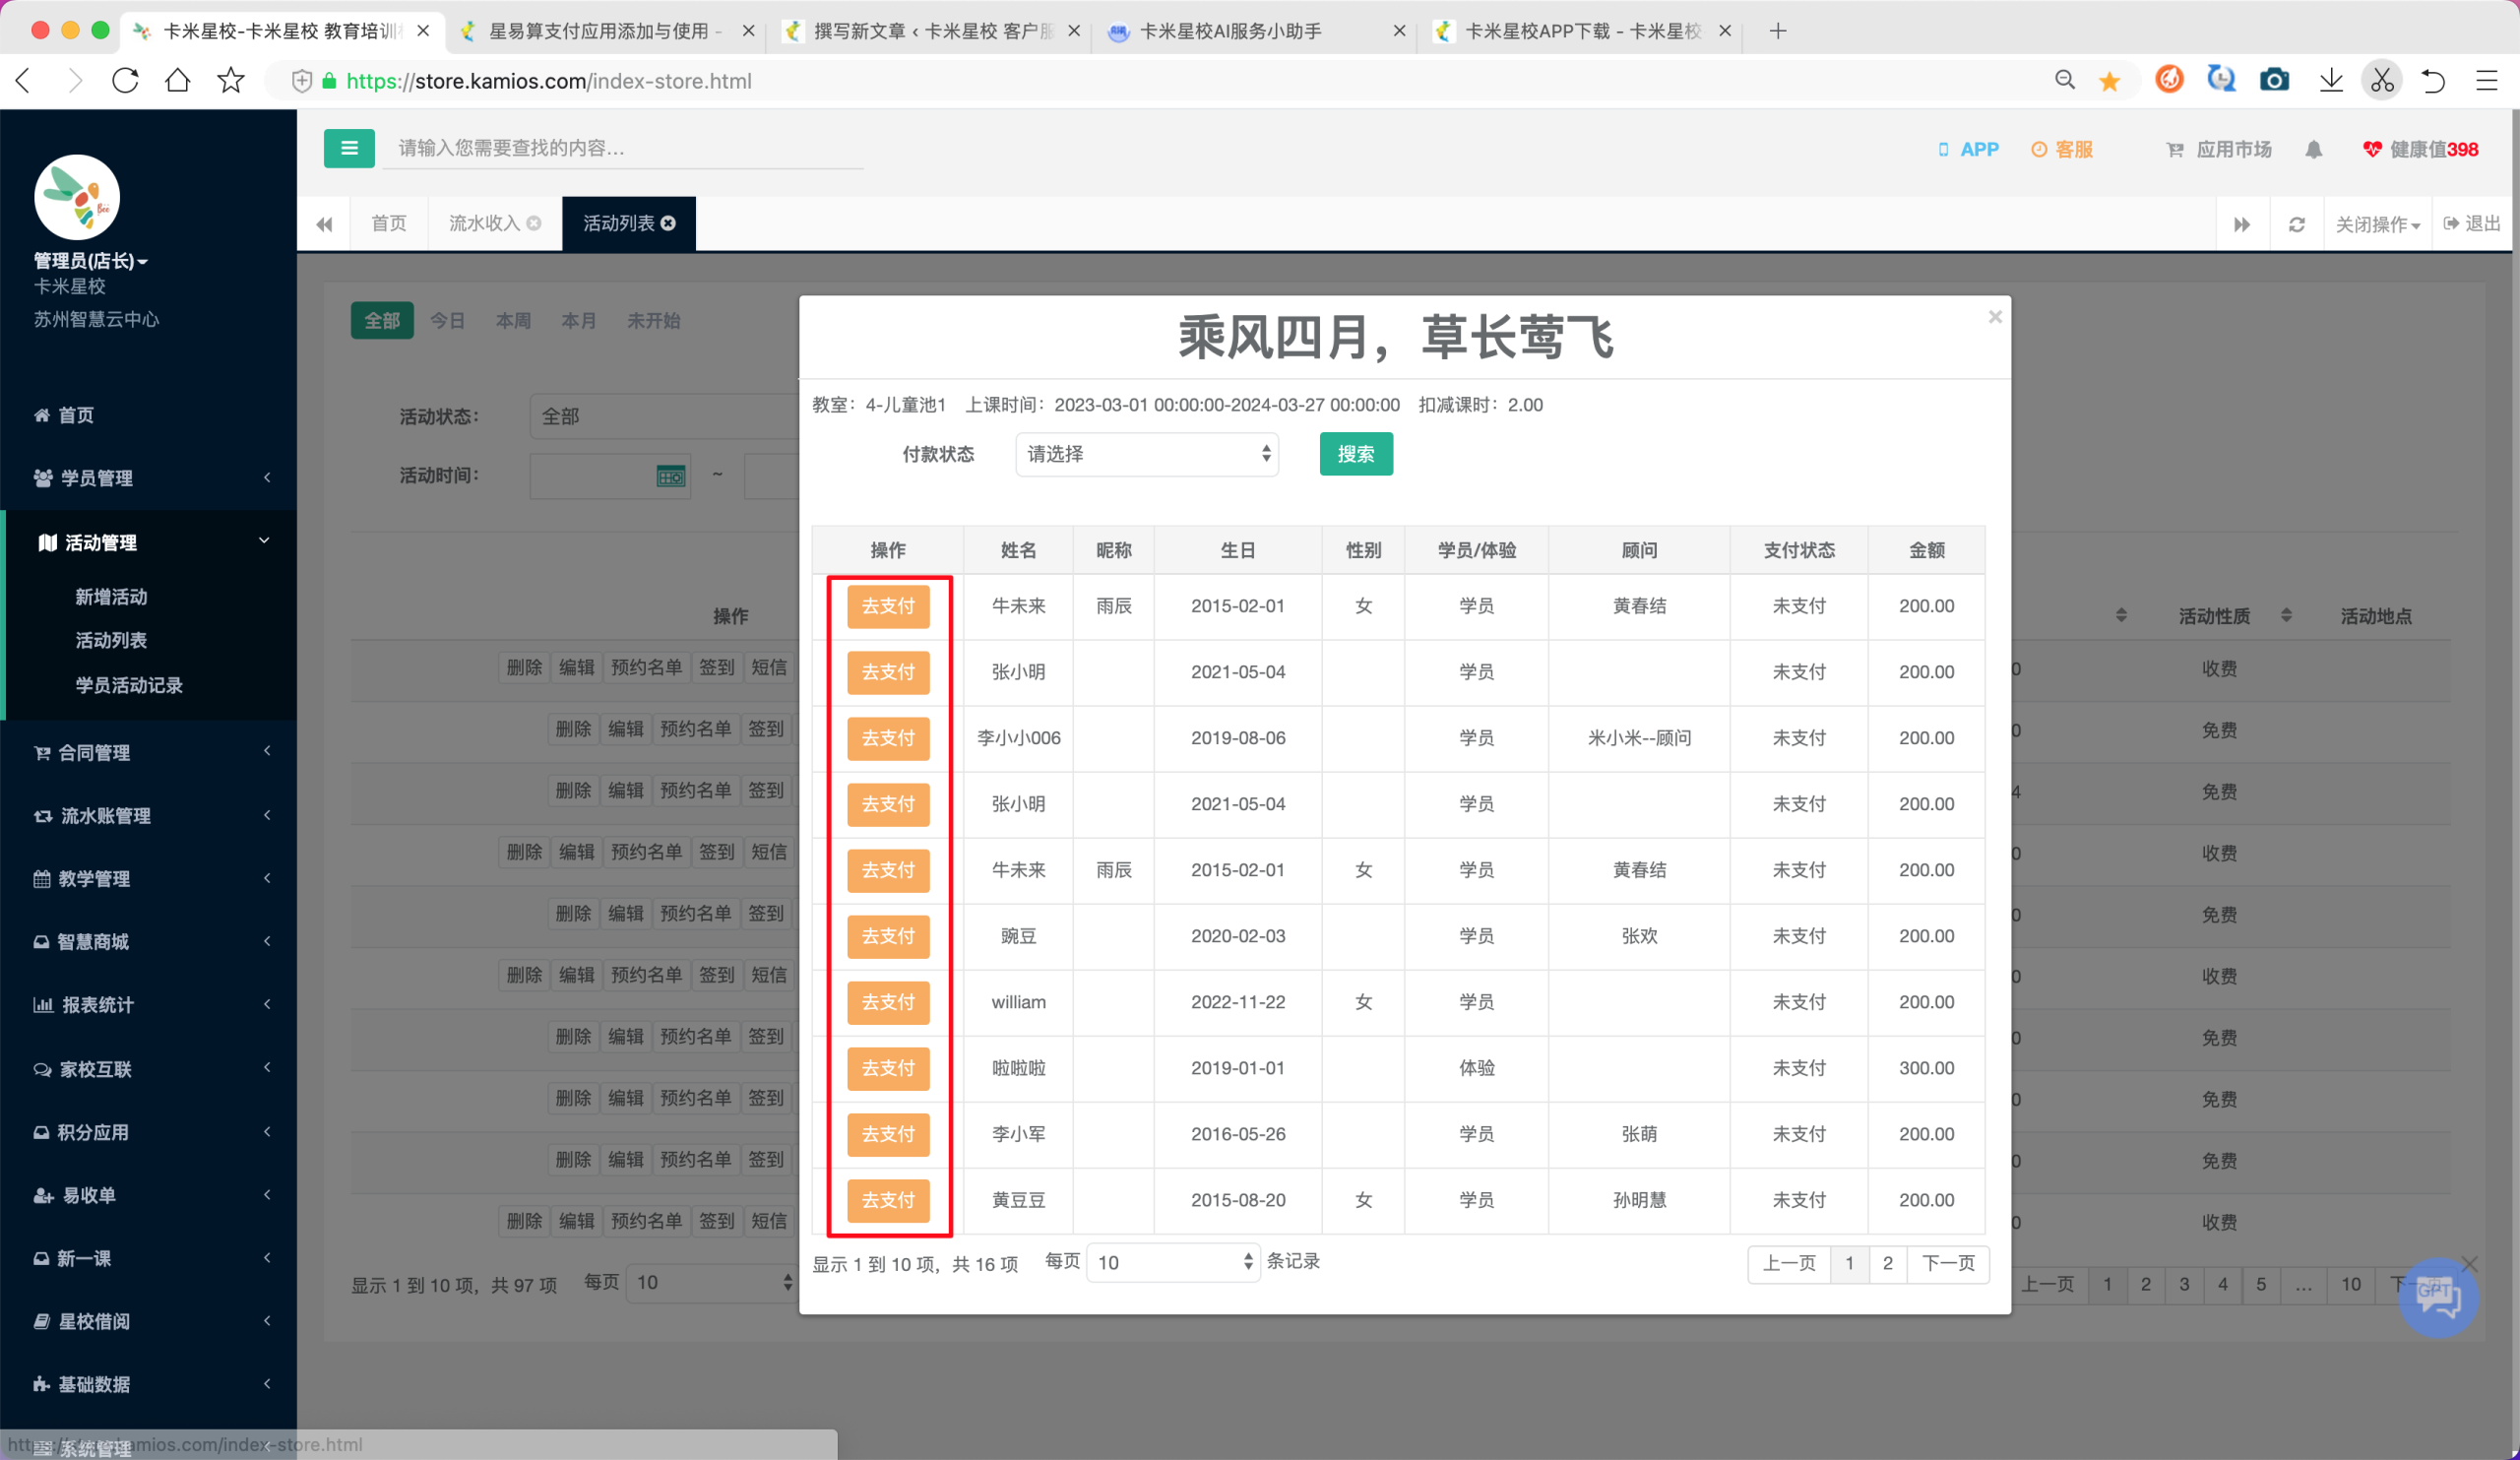Open the browser hamburger menu
The height and width of the screenshot is (1460, 2520).
pyautogui.click(x=2487, y=80)
